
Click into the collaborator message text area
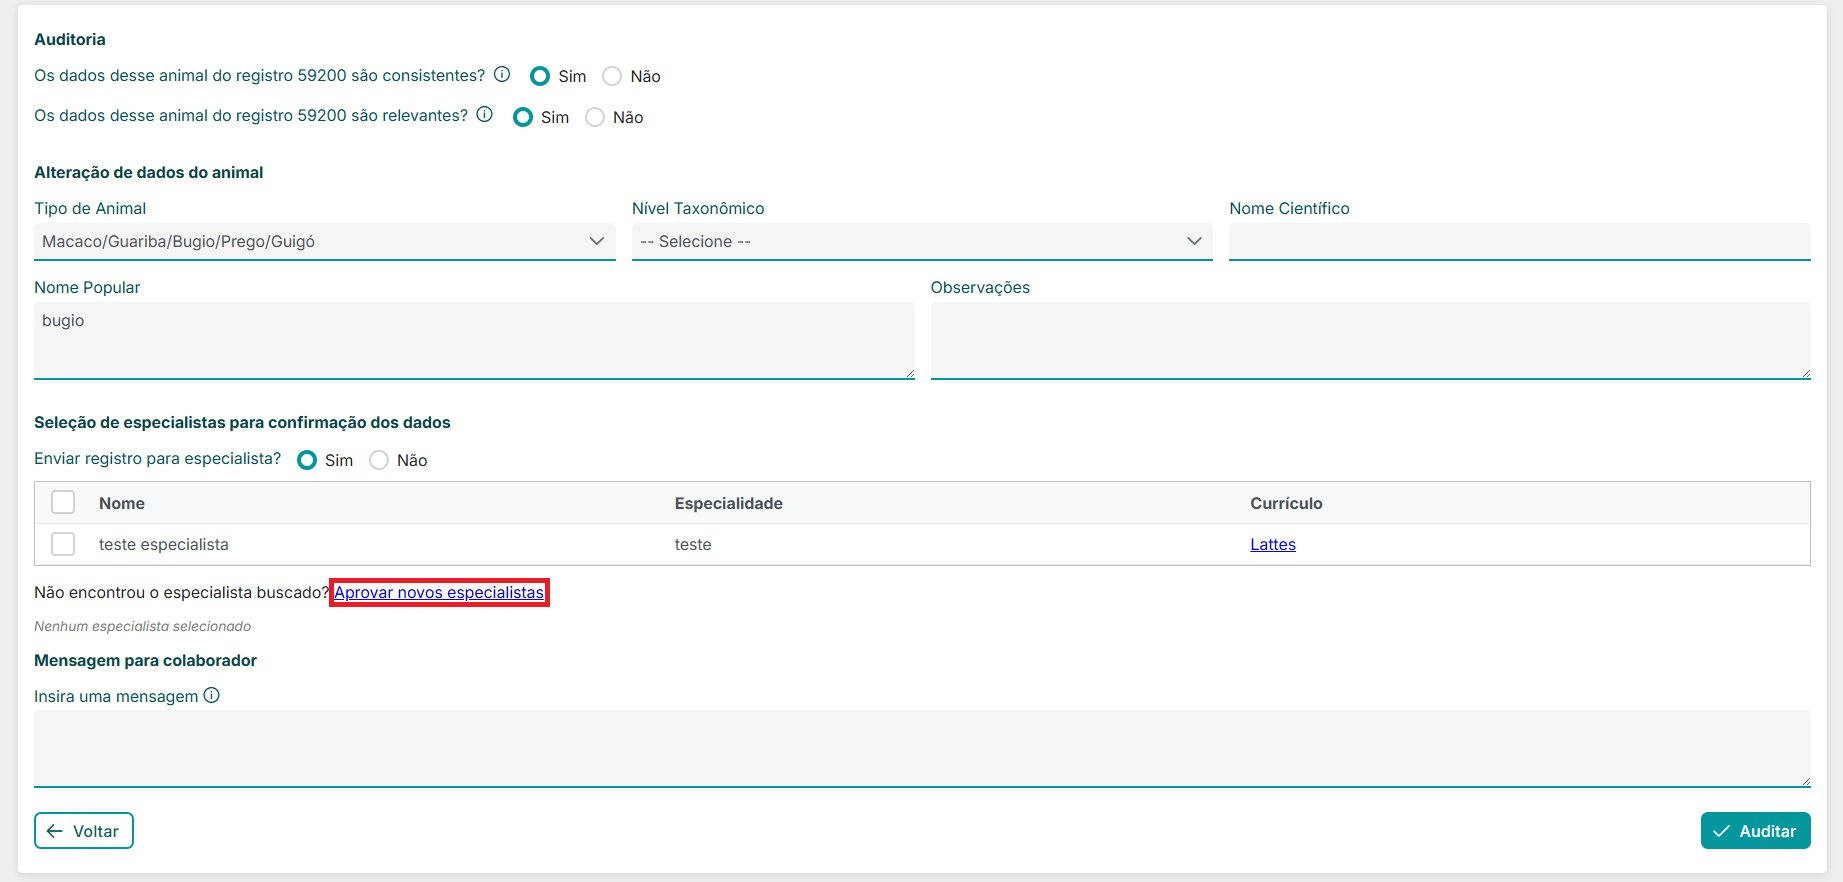click(x=921, y=748)
